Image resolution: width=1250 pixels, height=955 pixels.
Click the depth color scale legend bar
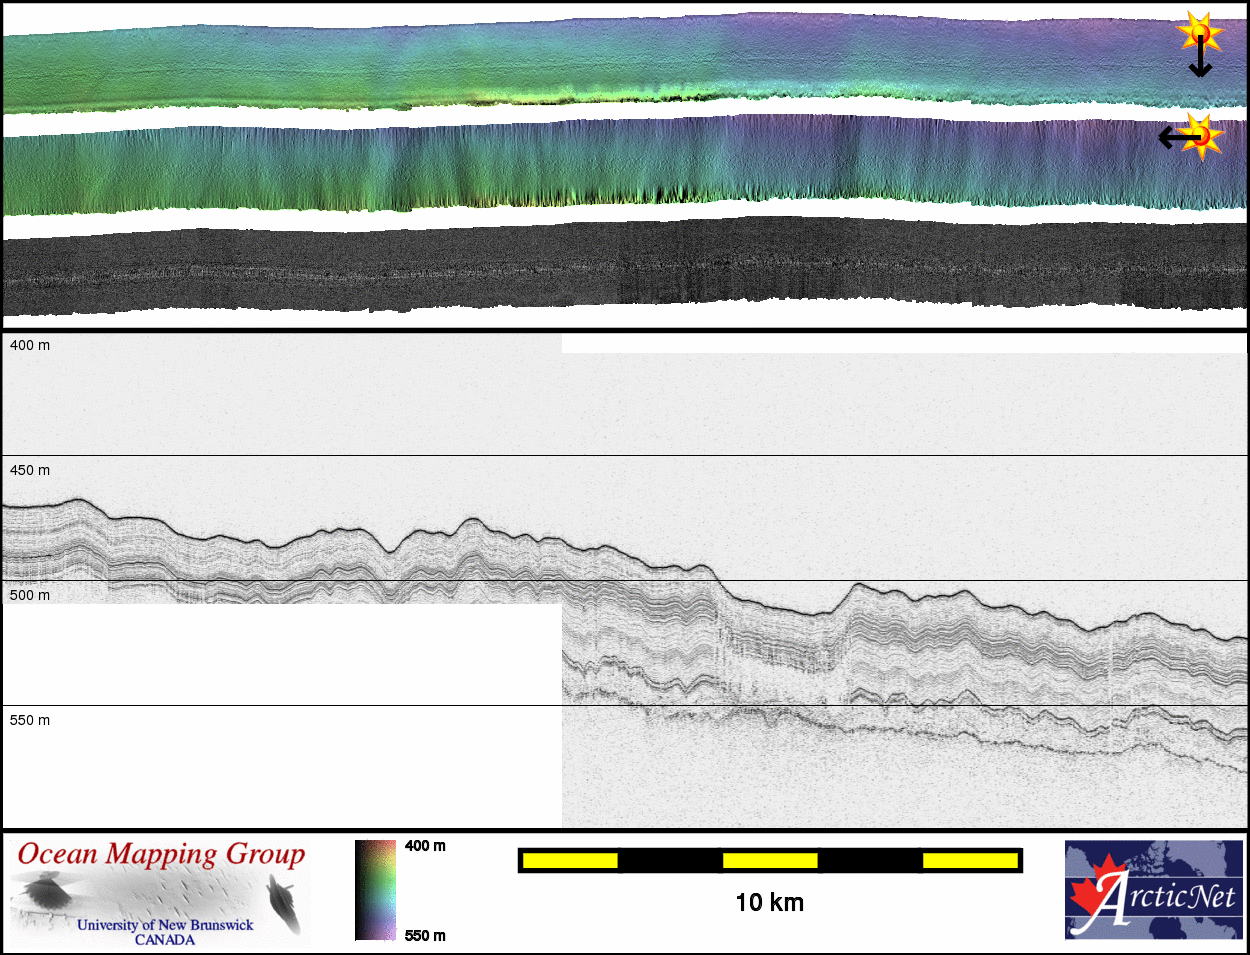pyautogui.click(x=375, y=889)
